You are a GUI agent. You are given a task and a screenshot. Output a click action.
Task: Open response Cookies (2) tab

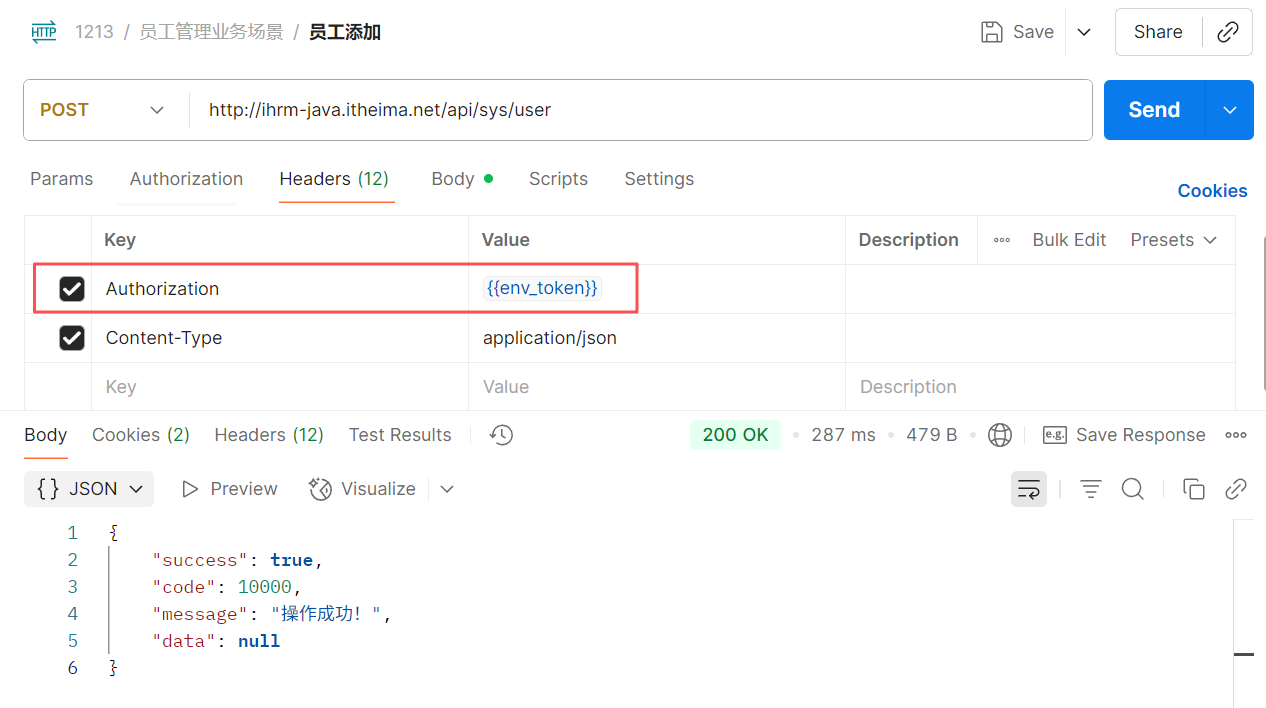[x=141, y=435]
